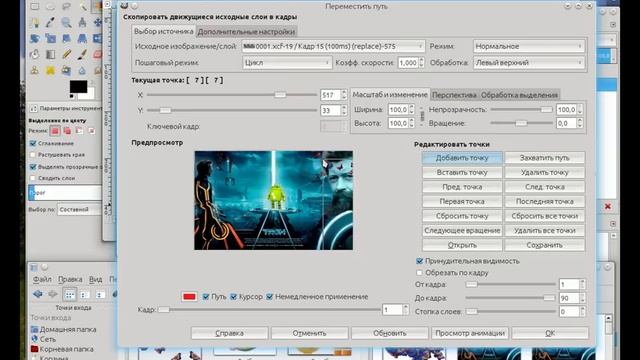Open Пошаговый режим Цикл dropdown
The width and height of the screenshot is (640, 360).
(x=287, y=63)
